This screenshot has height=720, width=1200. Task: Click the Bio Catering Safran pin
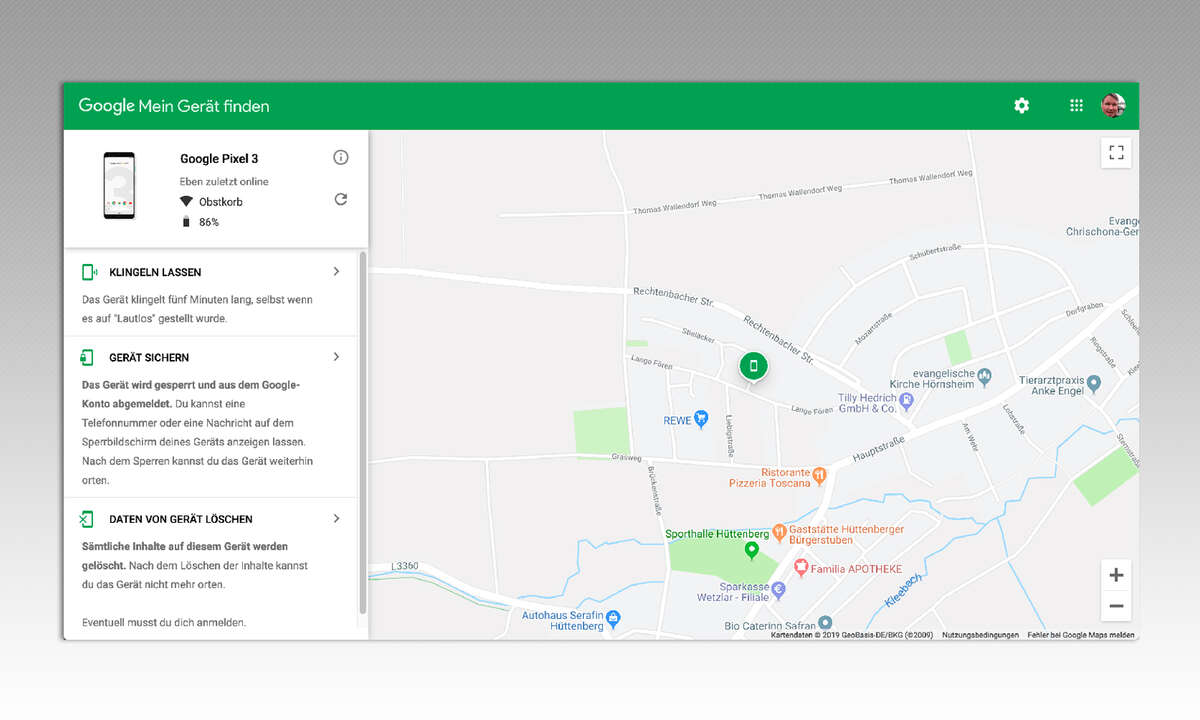pyautogui.click(x=825, y=622)
